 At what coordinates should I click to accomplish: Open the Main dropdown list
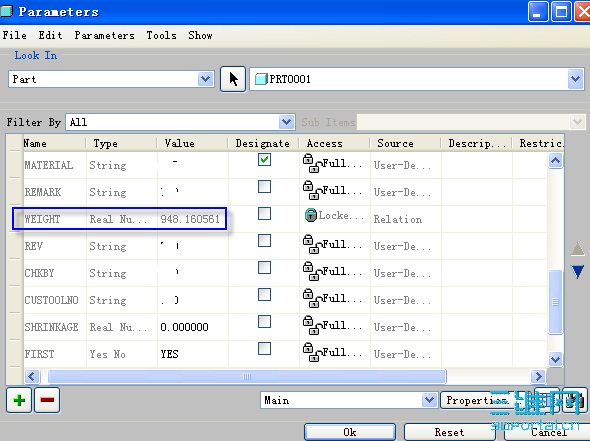[x=429, y=400]
